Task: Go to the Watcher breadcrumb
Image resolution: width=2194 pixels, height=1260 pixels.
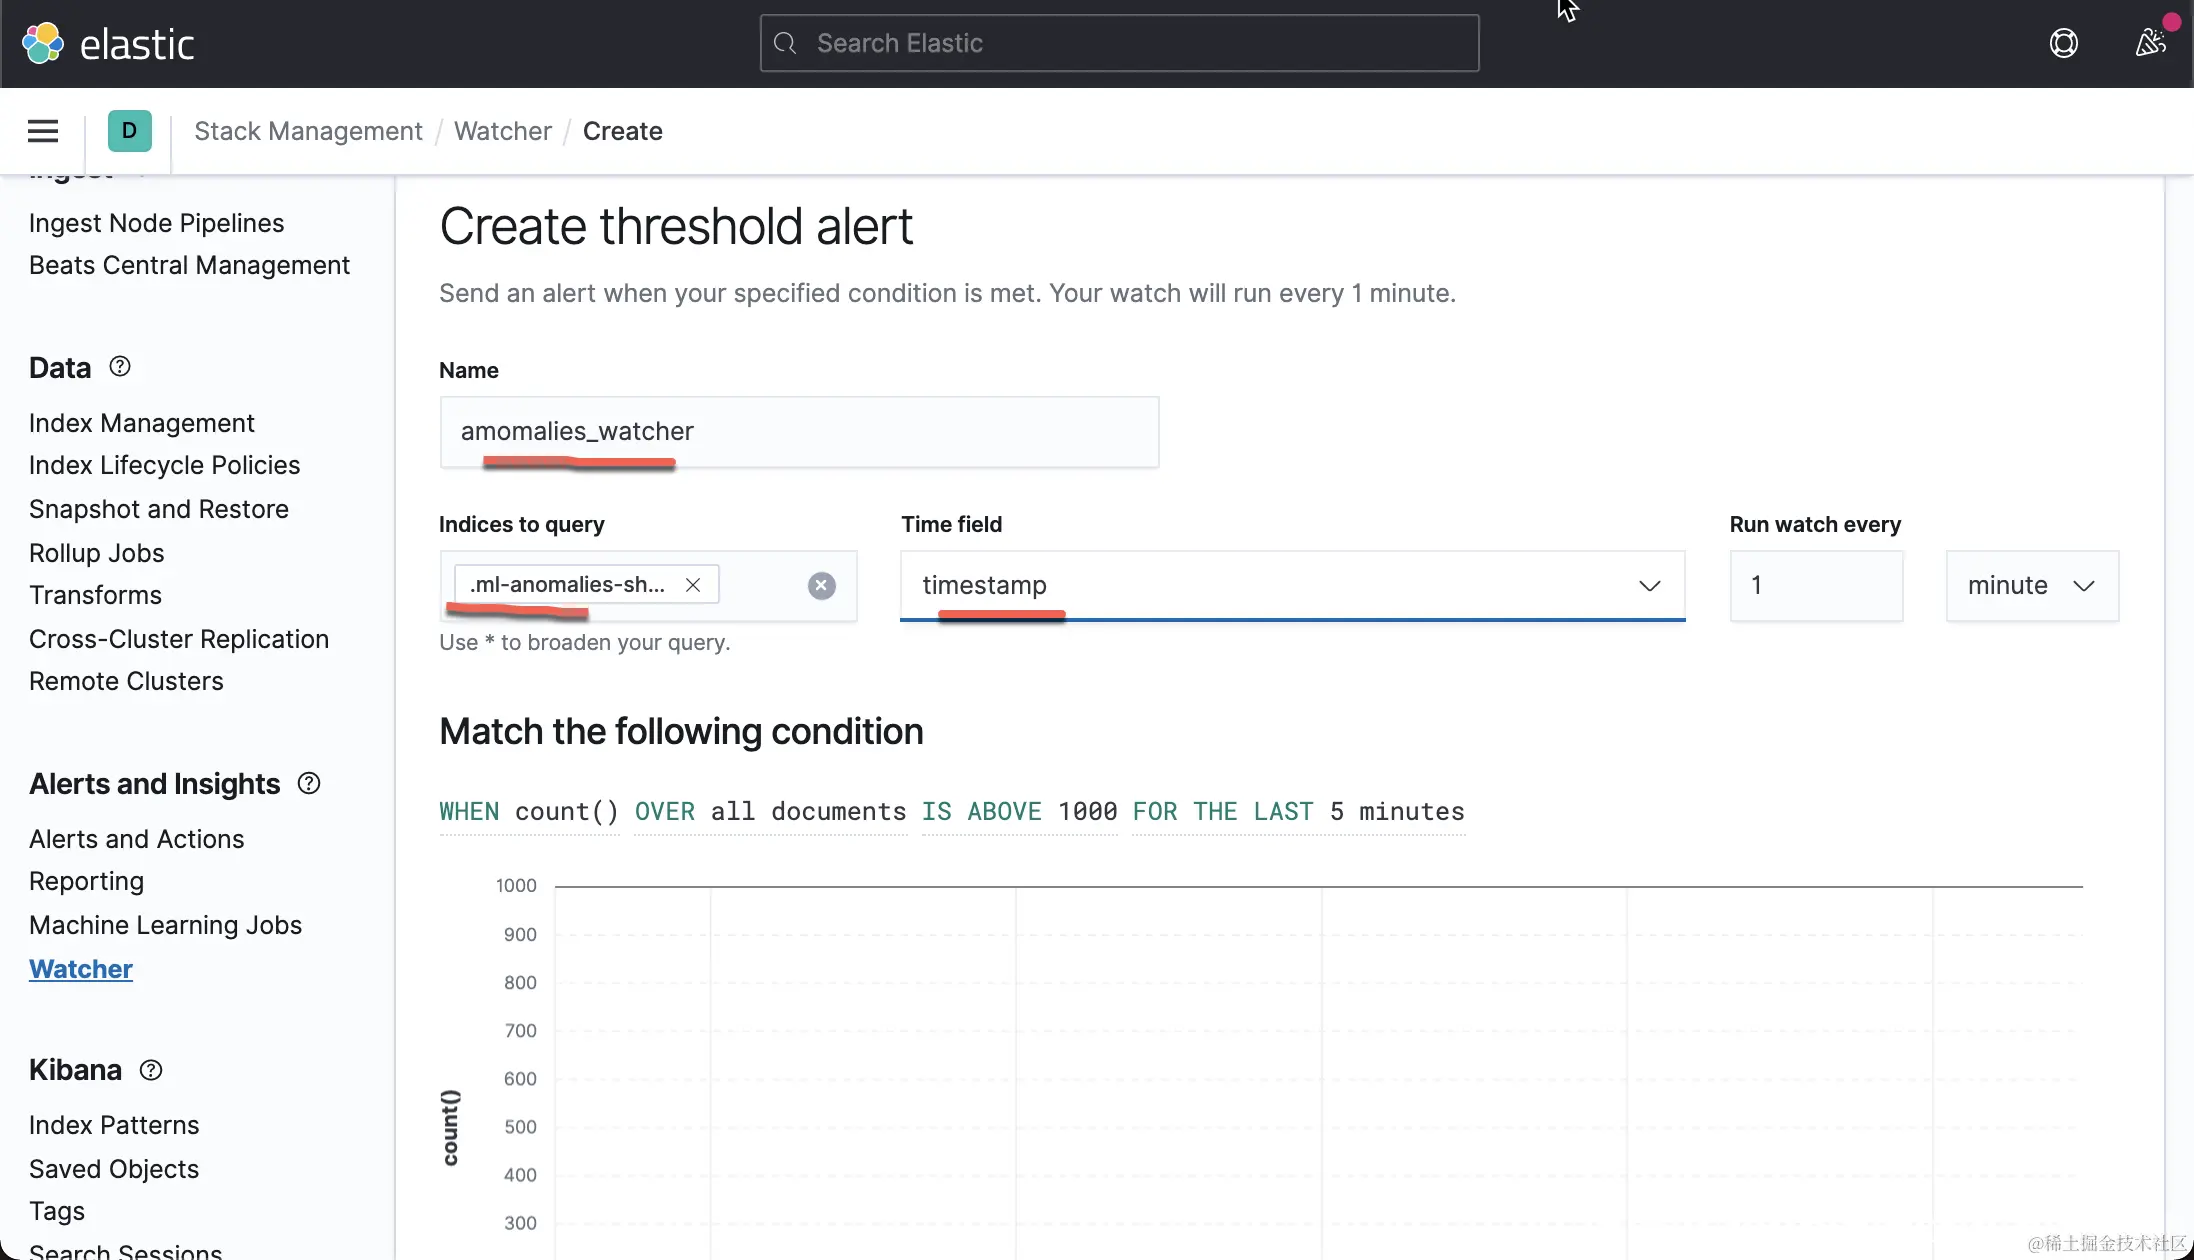Action: click(502, 131)
